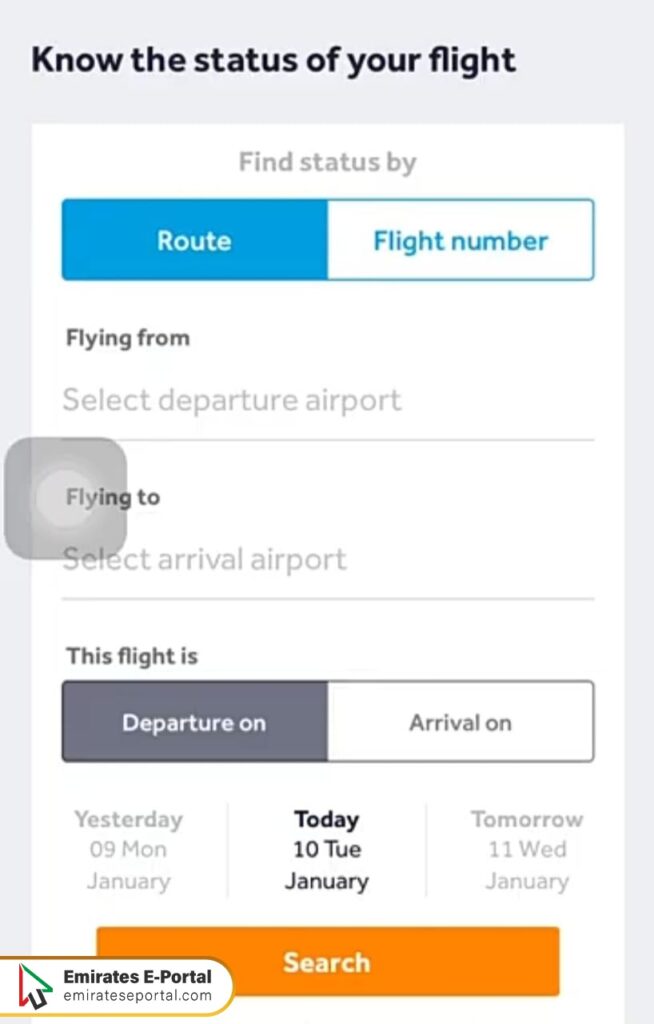Screen dimensions: 654x1024
Task: Switch to the Flight number tab
Action: [x=460, y=240]
